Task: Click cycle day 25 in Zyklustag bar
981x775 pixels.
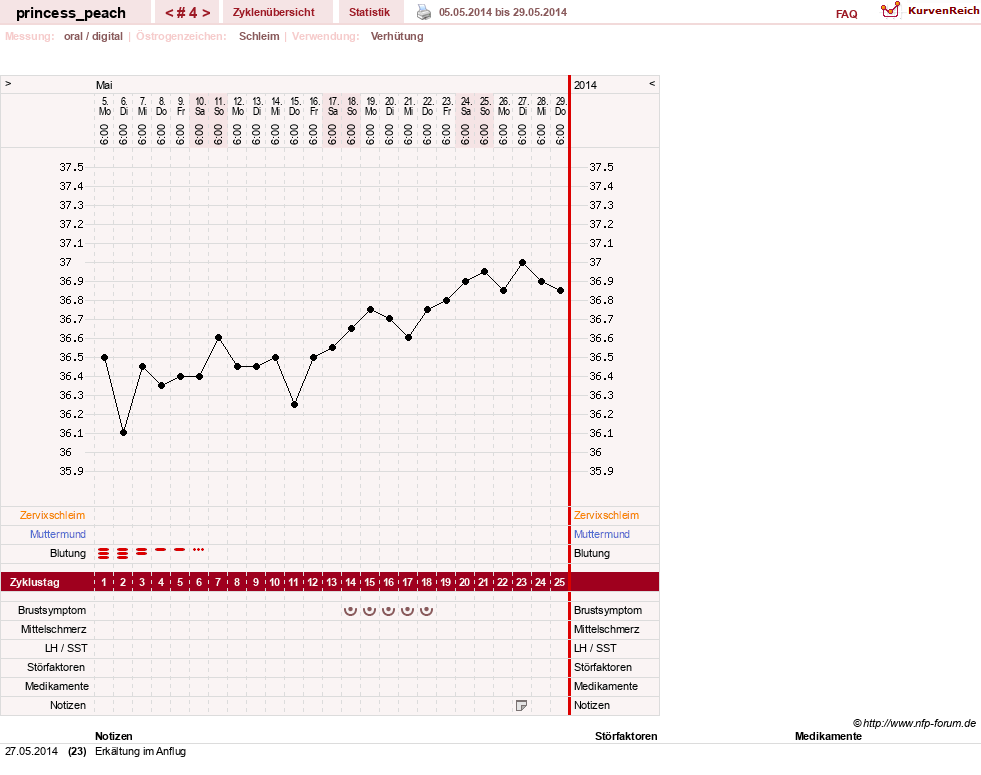Action: pyautogui.click(x=559, y=582)
